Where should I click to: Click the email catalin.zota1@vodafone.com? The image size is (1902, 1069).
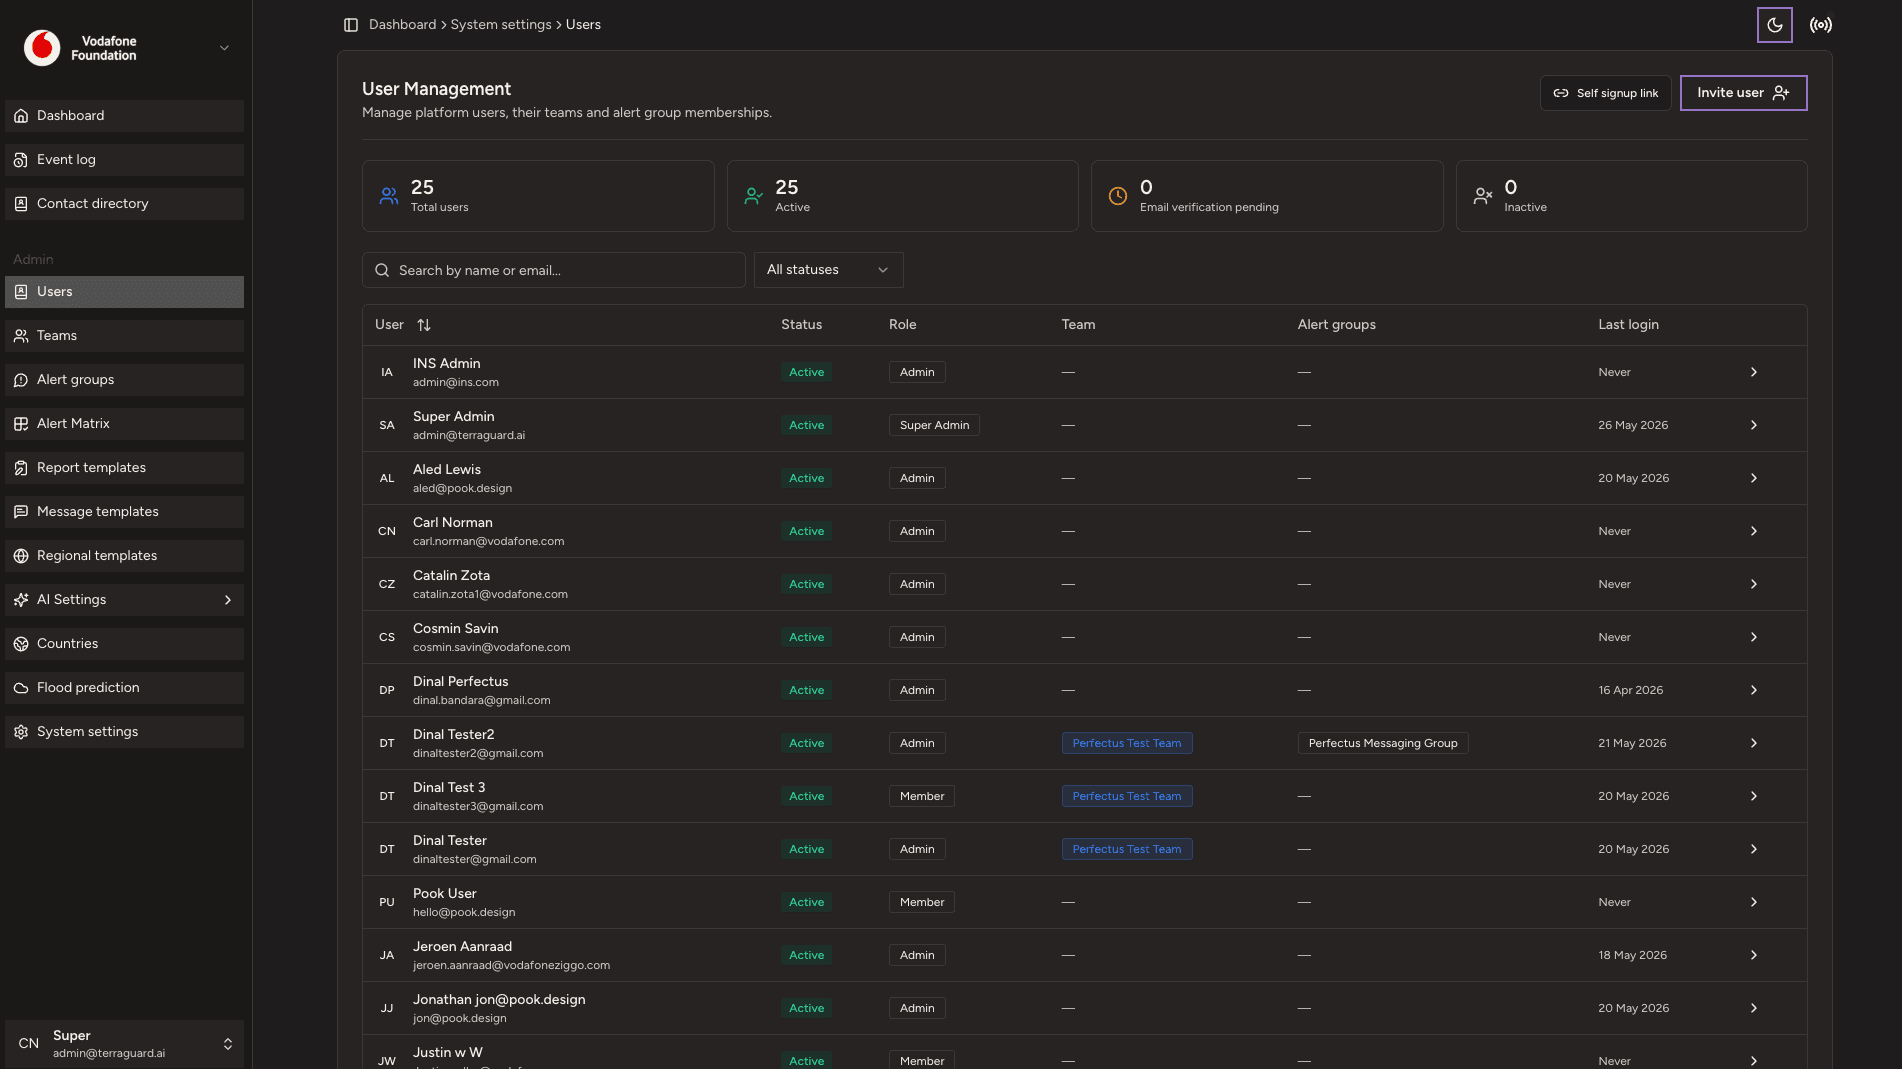pos(490,595)
